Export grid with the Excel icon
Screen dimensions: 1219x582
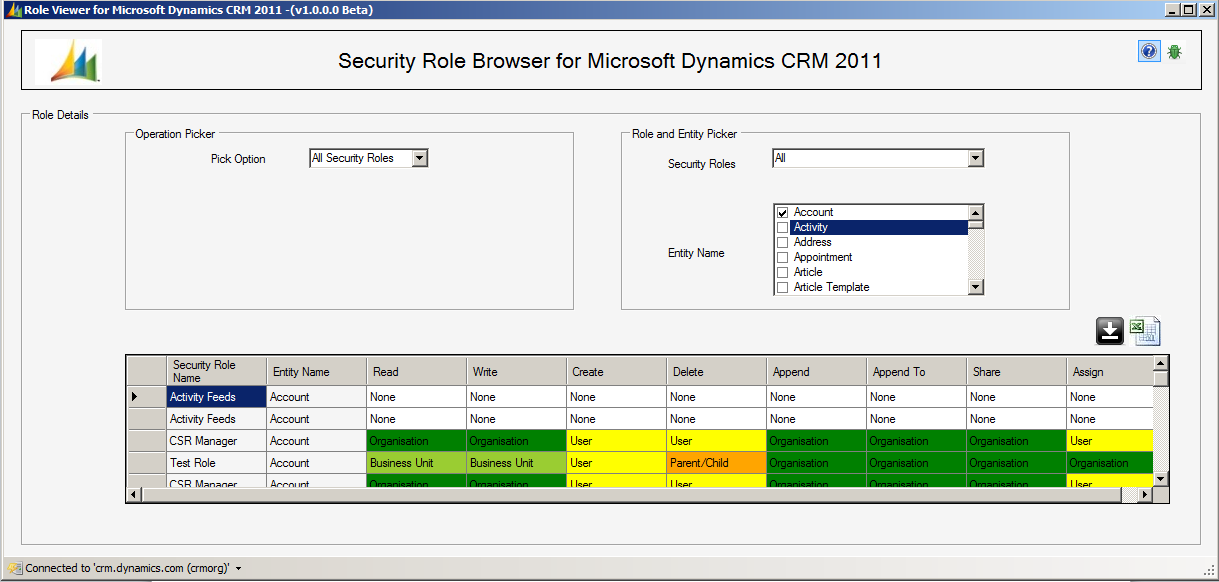[x=1145, y=331]
